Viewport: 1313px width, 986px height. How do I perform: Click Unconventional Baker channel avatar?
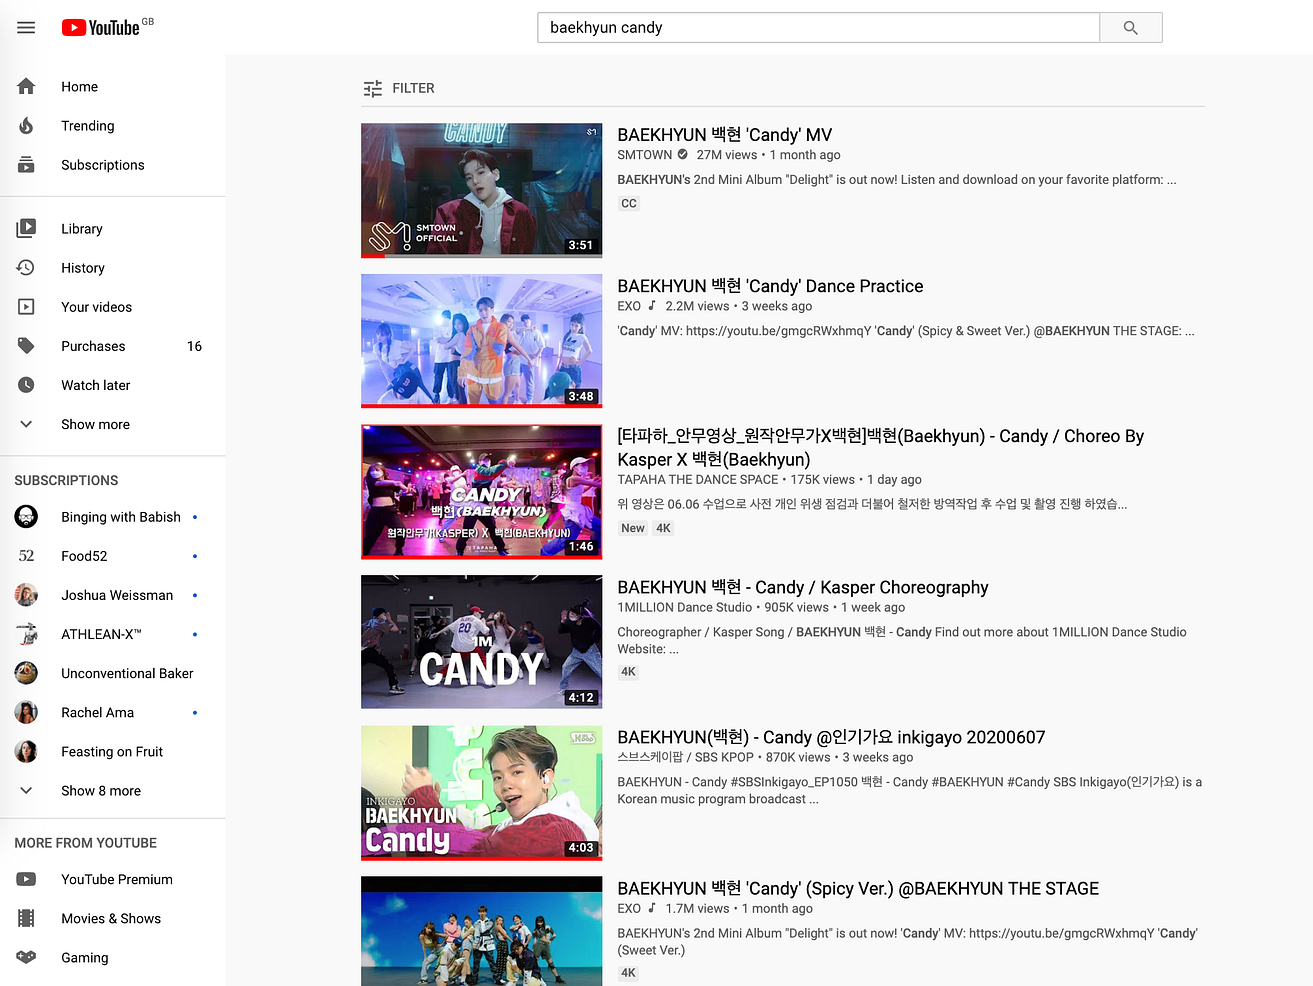(26, 673)
